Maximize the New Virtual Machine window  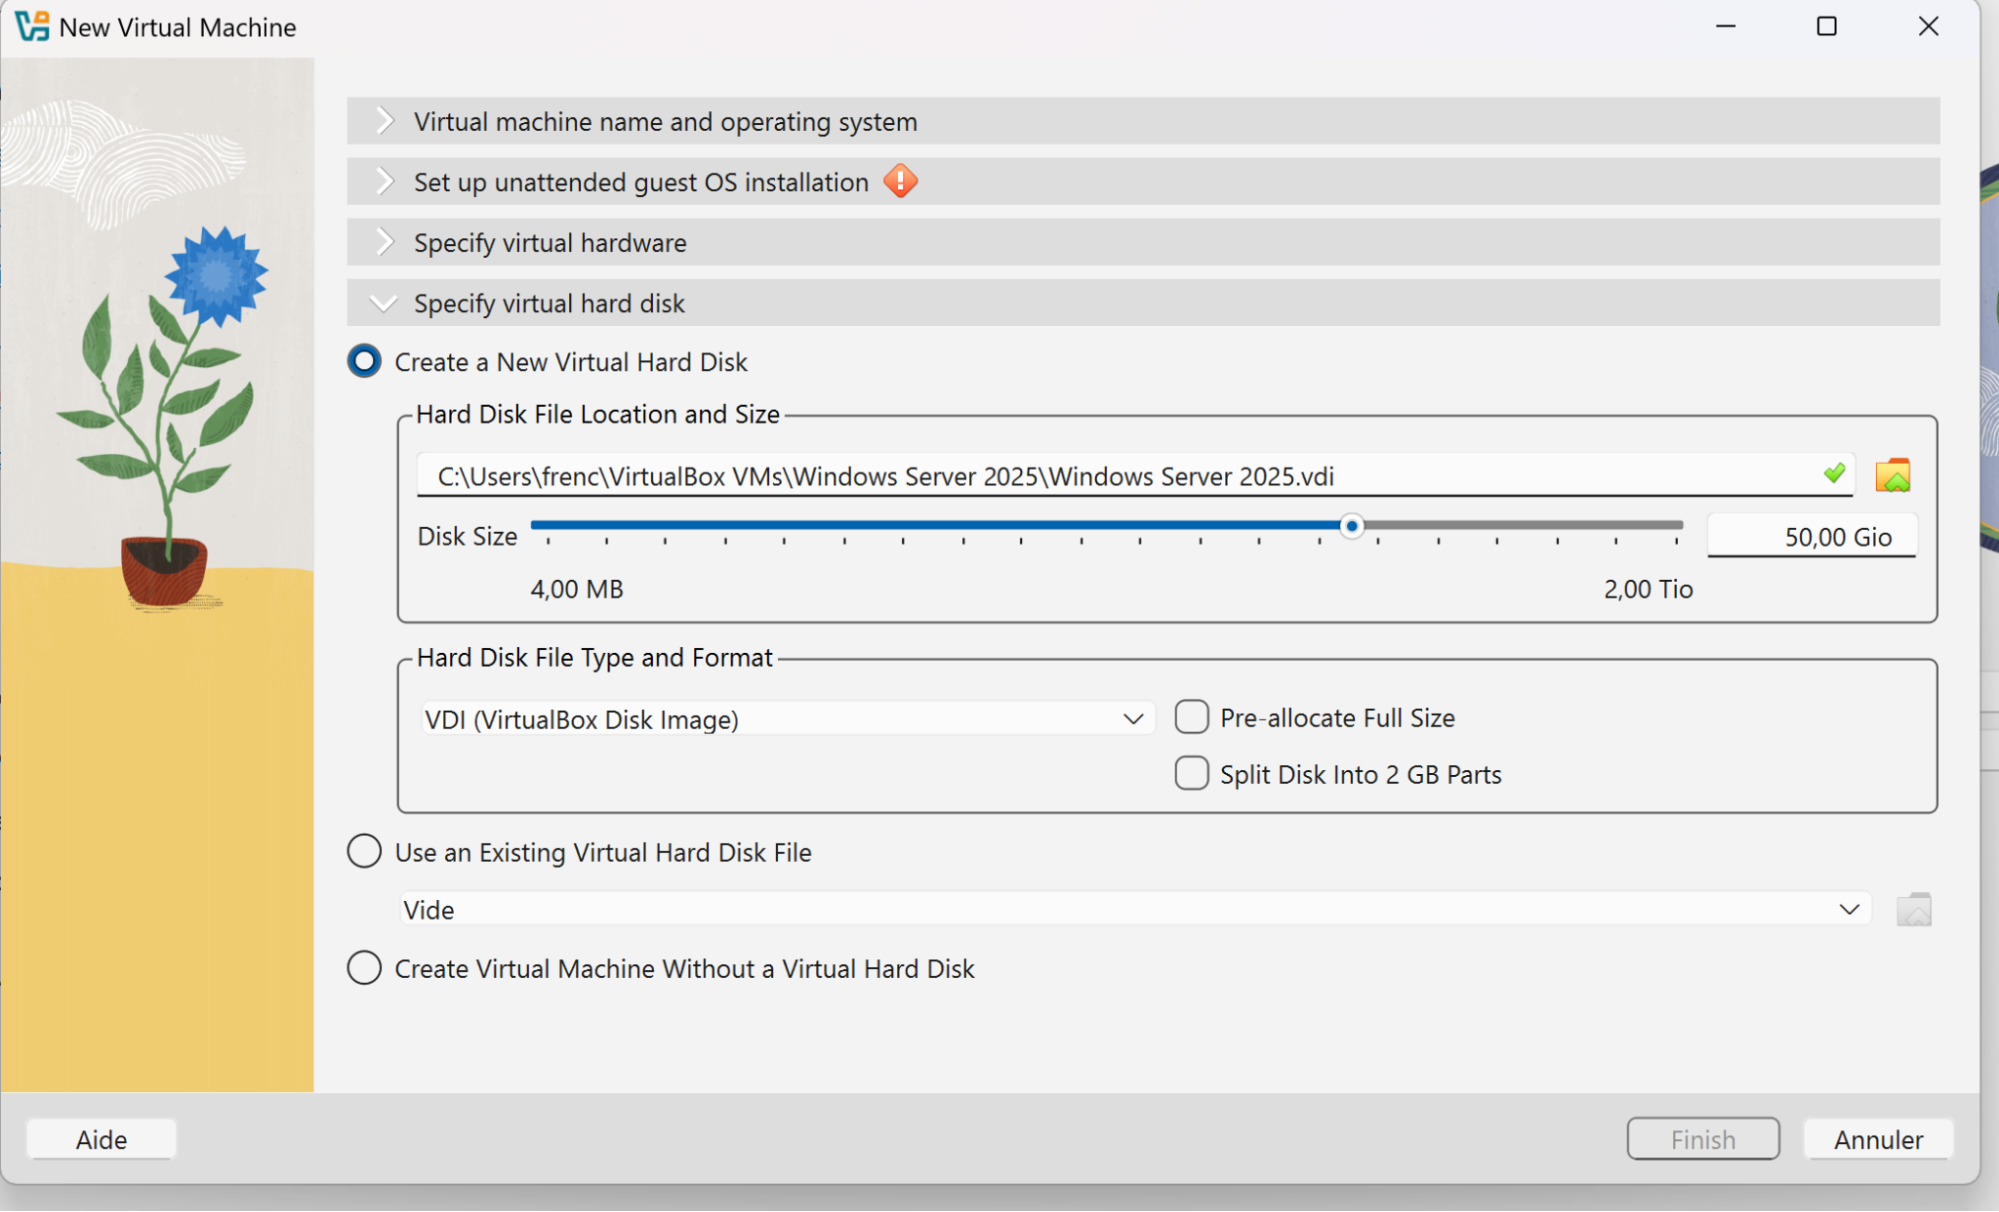click(x=1827, y=26)
